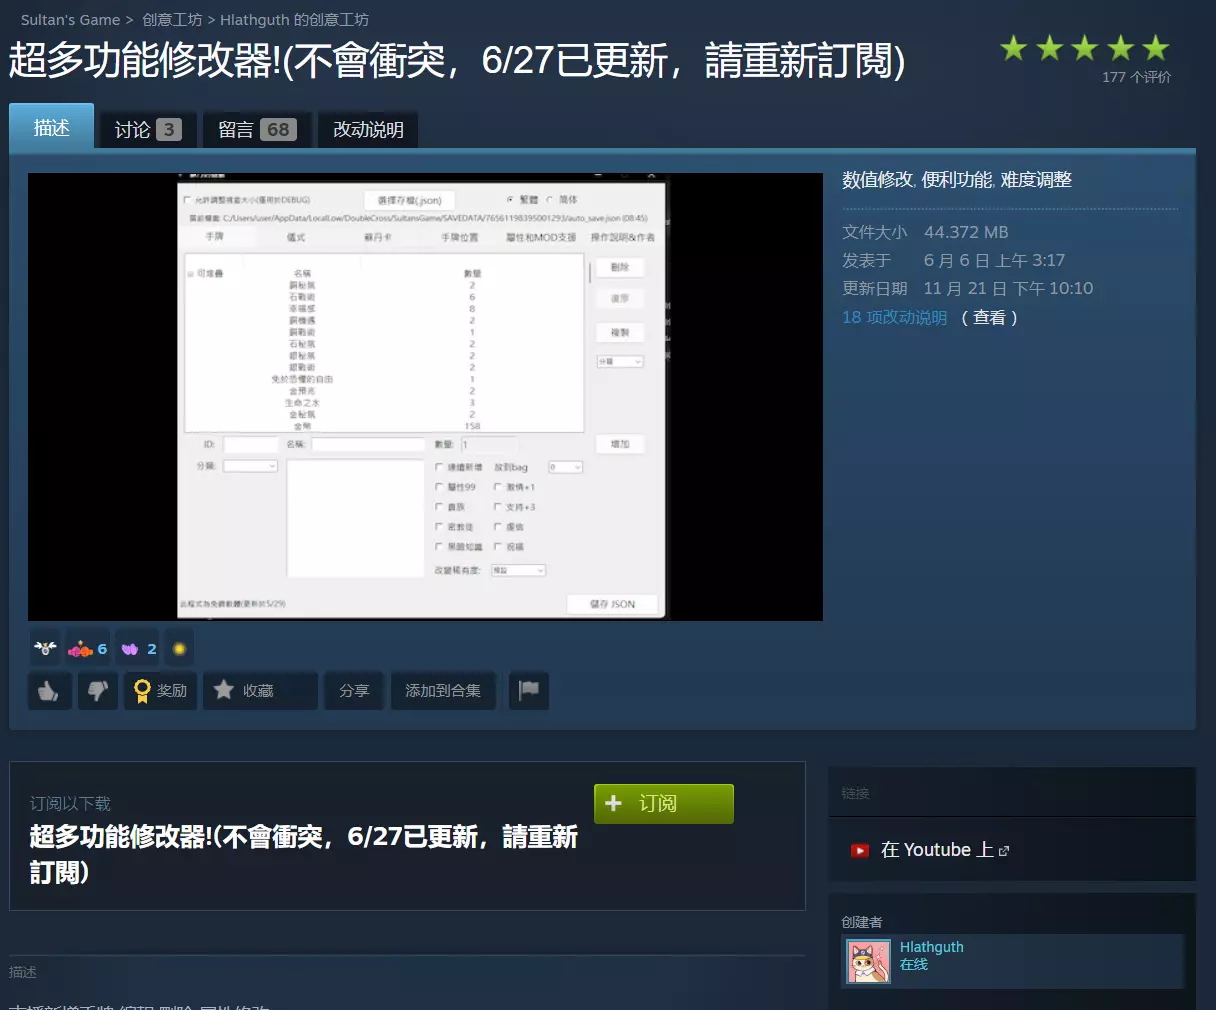Click the 创建者 section heading
The width and height of the screenshot is (1216, 1010).
[862, 922]
